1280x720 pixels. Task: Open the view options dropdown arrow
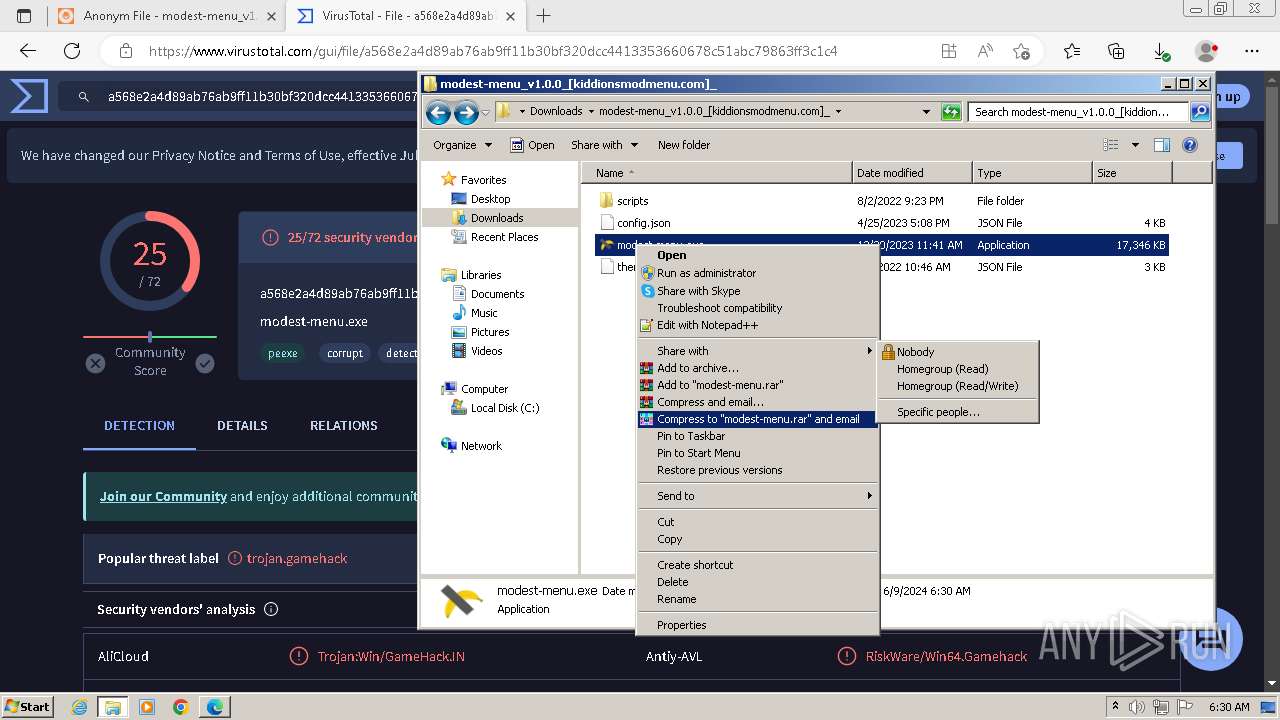(x=1135, y=145)
